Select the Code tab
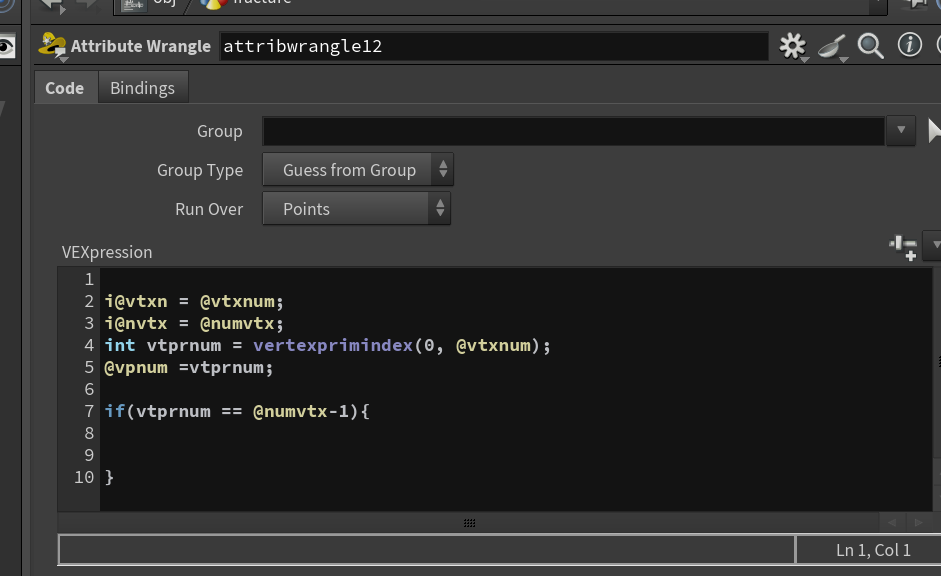This screenshot has width=941, height=576. [x=65, y=88]
